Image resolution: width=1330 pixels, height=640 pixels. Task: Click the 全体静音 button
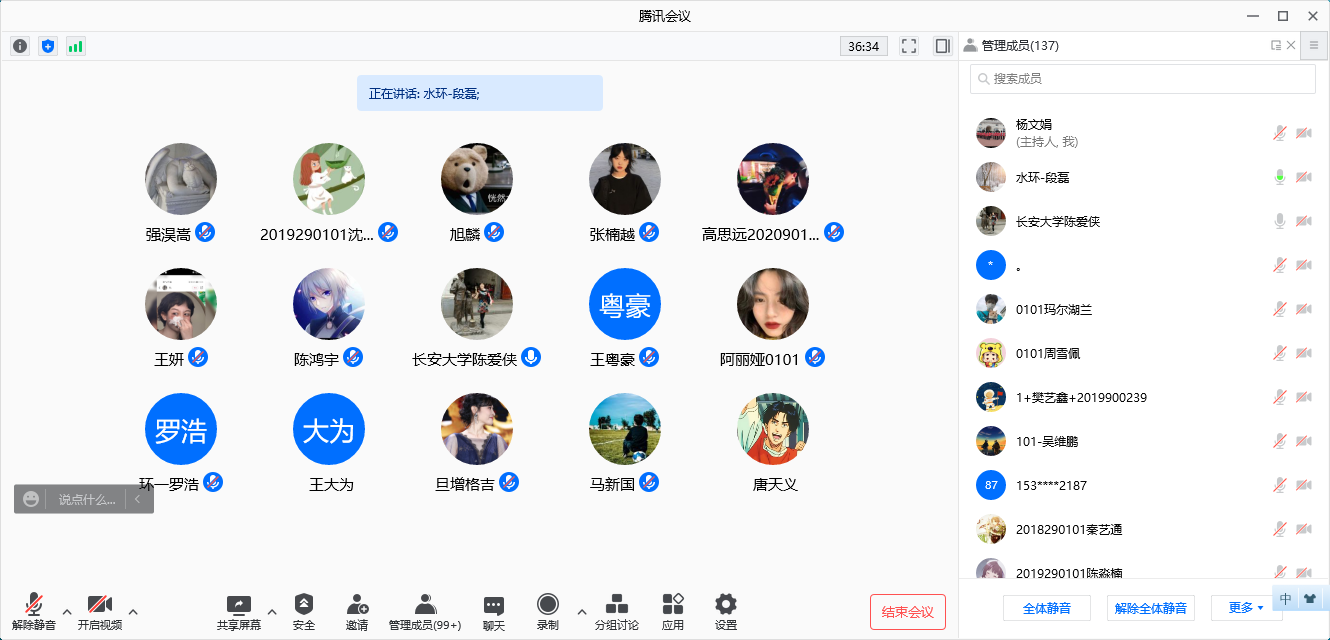1047,608
